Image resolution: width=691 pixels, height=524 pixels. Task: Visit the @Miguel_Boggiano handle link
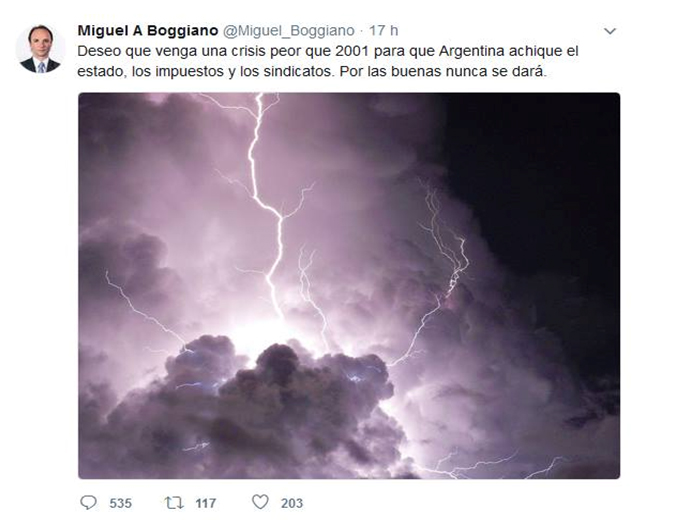pyautogui.click(x=288, y=31)
